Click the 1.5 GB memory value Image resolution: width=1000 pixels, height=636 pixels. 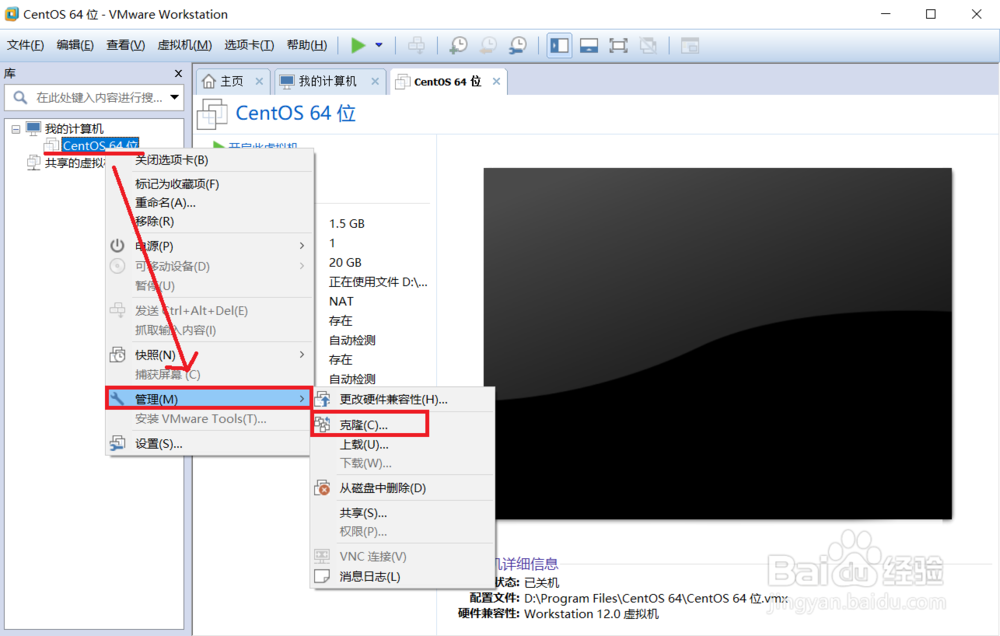coord(347,224)
